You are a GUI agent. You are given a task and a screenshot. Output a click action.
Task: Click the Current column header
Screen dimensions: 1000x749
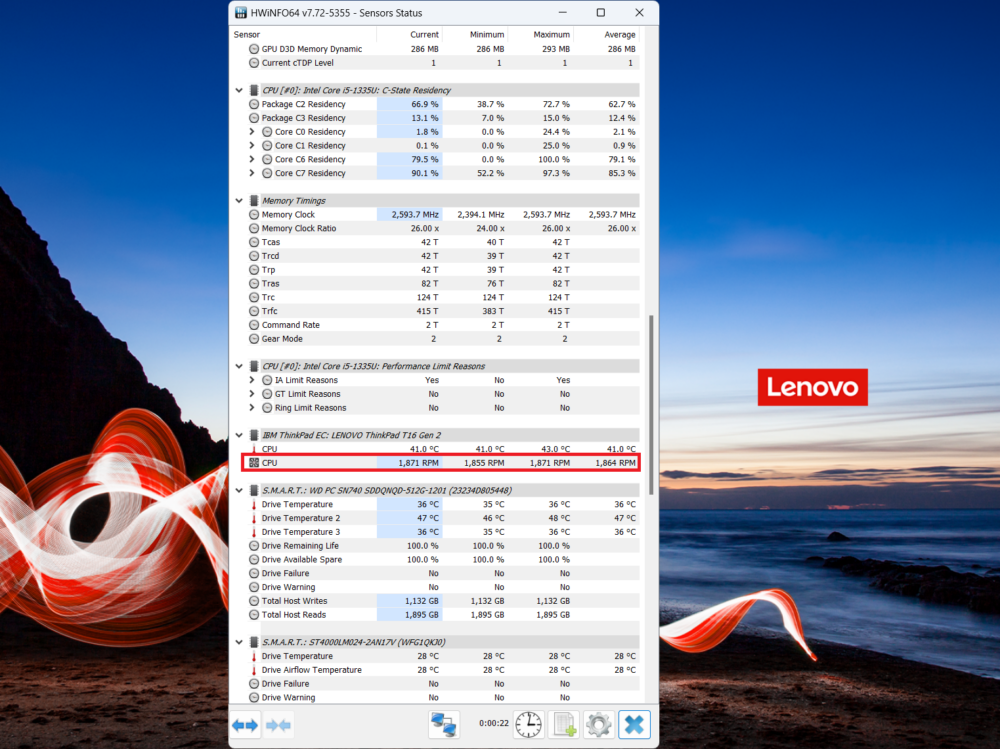424,33
